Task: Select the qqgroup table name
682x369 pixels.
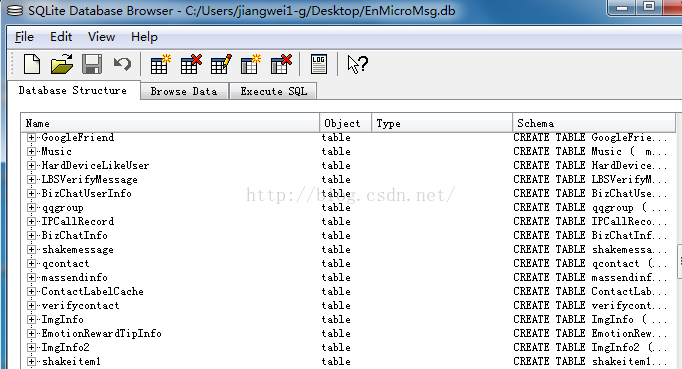Action: click(63, 208)
